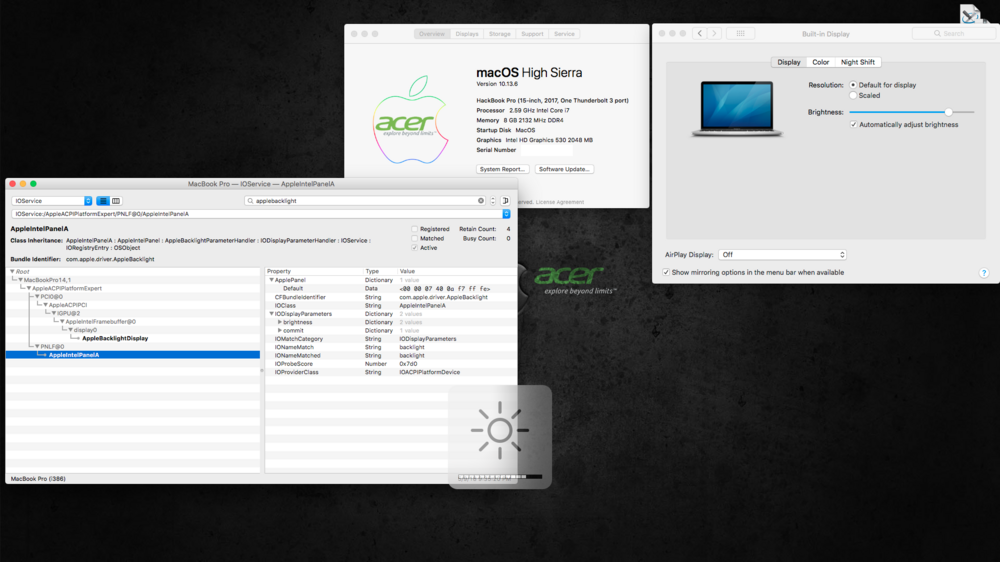The width and height of the screenshot is (1000, 562).
Task: Focus the applebacklight search field
Action: (x=365, y=201)
